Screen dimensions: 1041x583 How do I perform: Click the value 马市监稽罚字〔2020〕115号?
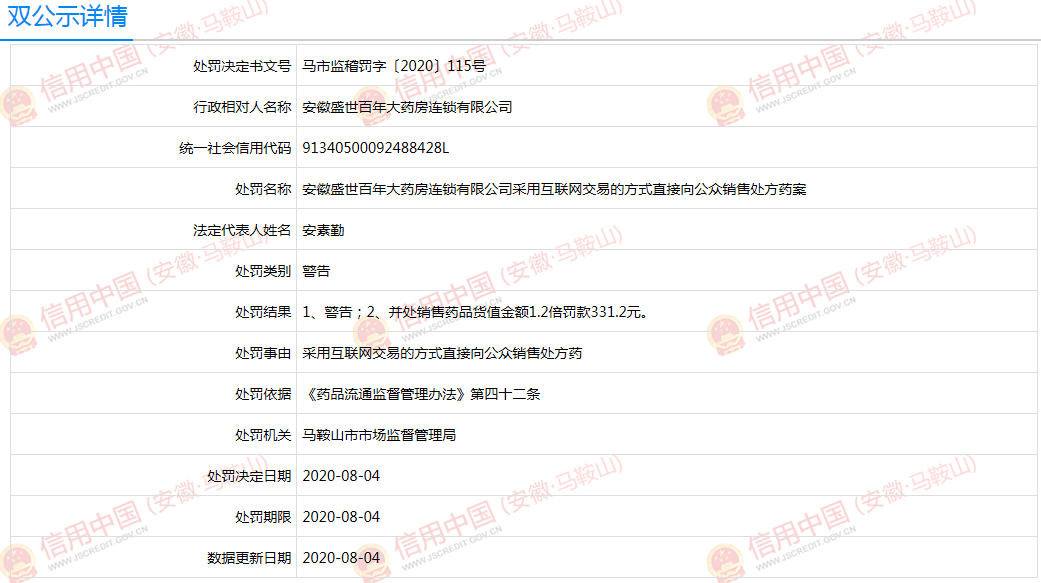coord(394,66)
